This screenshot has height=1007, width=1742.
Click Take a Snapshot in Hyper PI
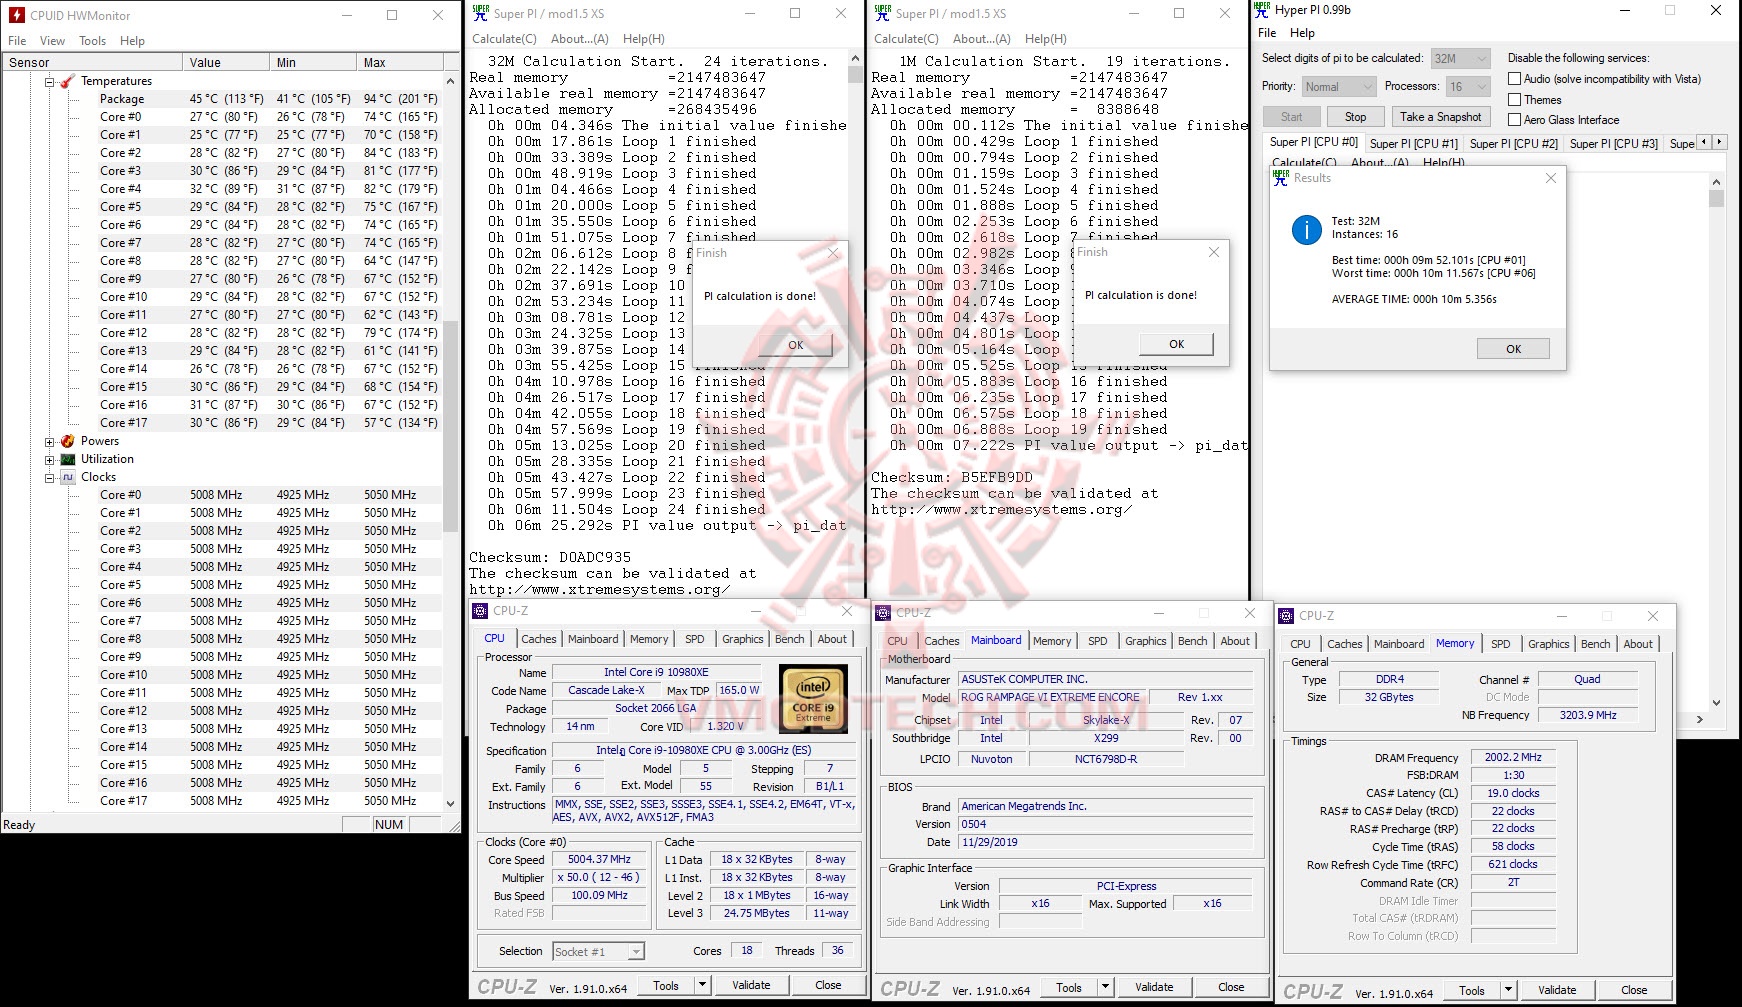[x=1440, y=117]
